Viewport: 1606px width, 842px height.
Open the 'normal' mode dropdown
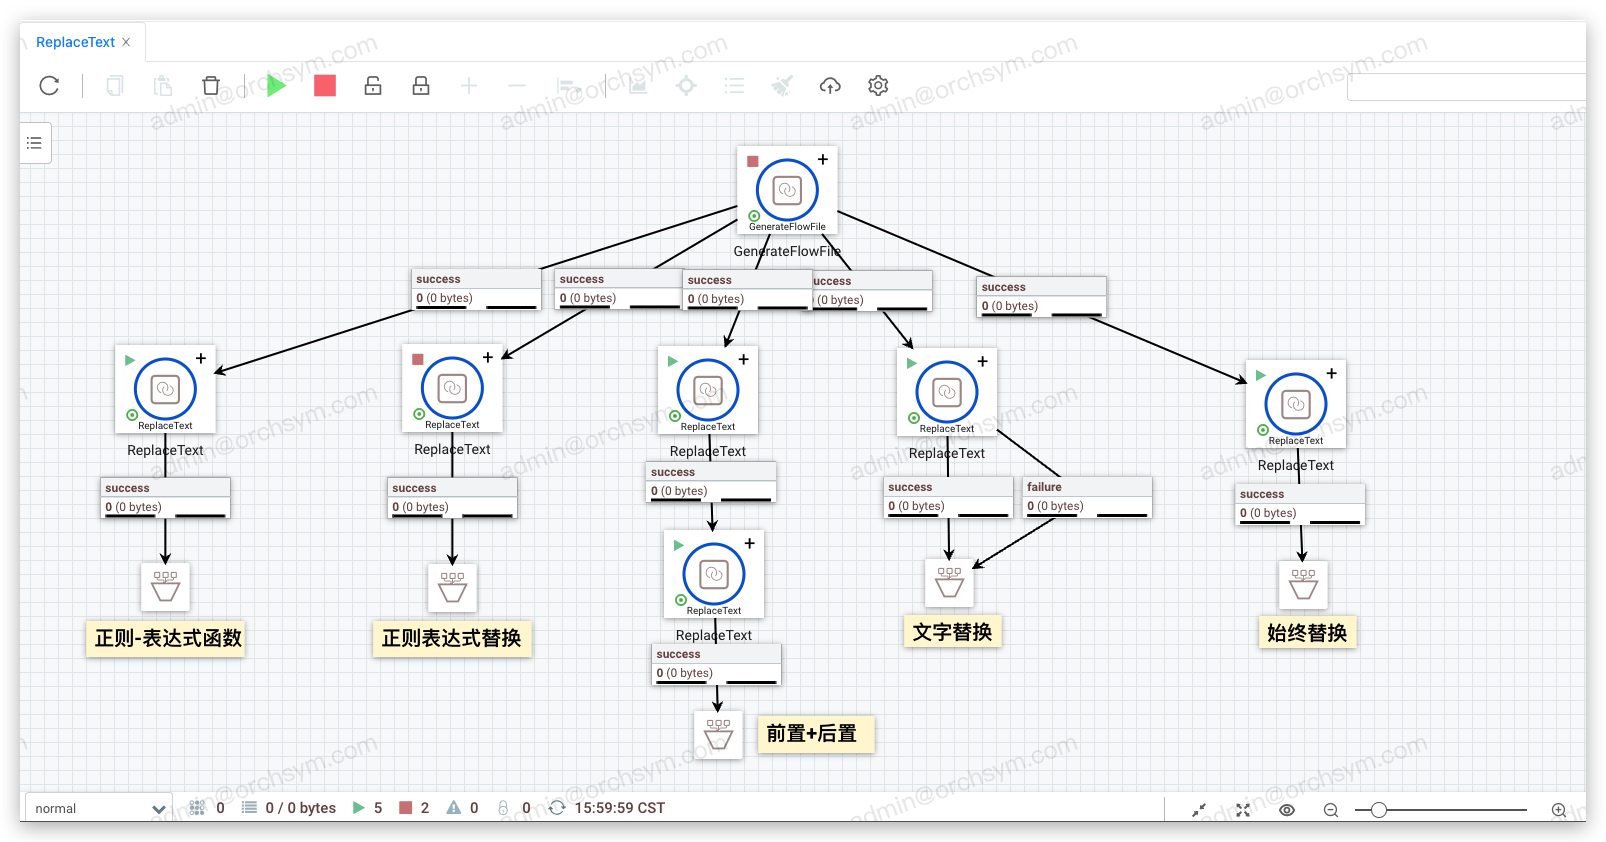coord(98,808)
